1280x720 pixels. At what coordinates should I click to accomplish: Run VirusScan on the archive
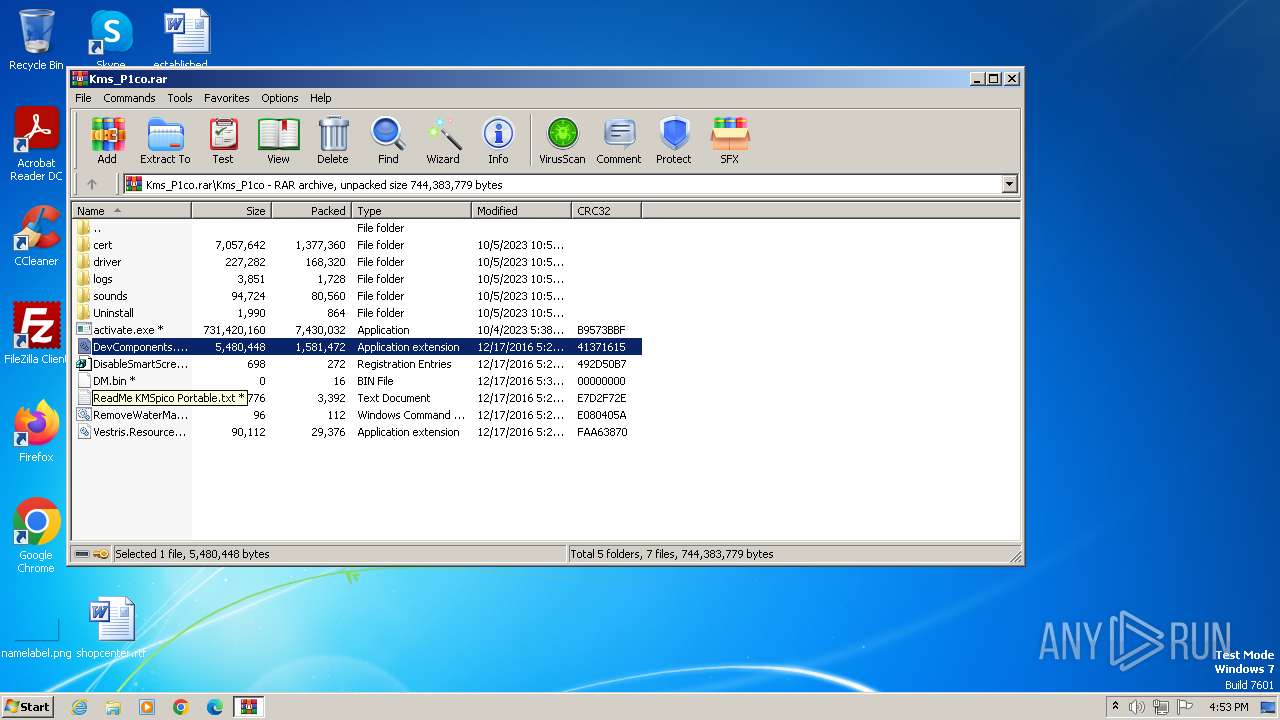(x=562, y=140)
